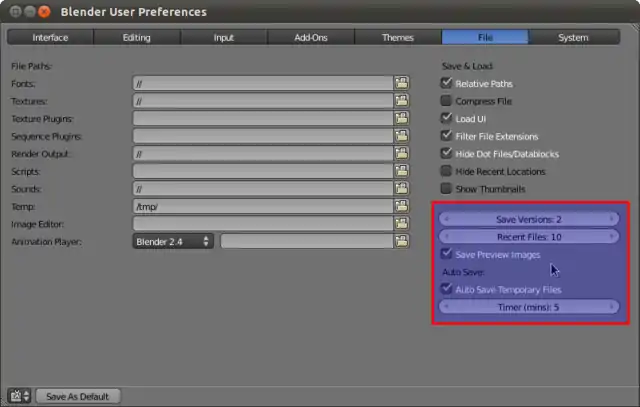Click the Save As Default button
The height and width of the screenshot is (407, 640).
(x=78, y=396)
